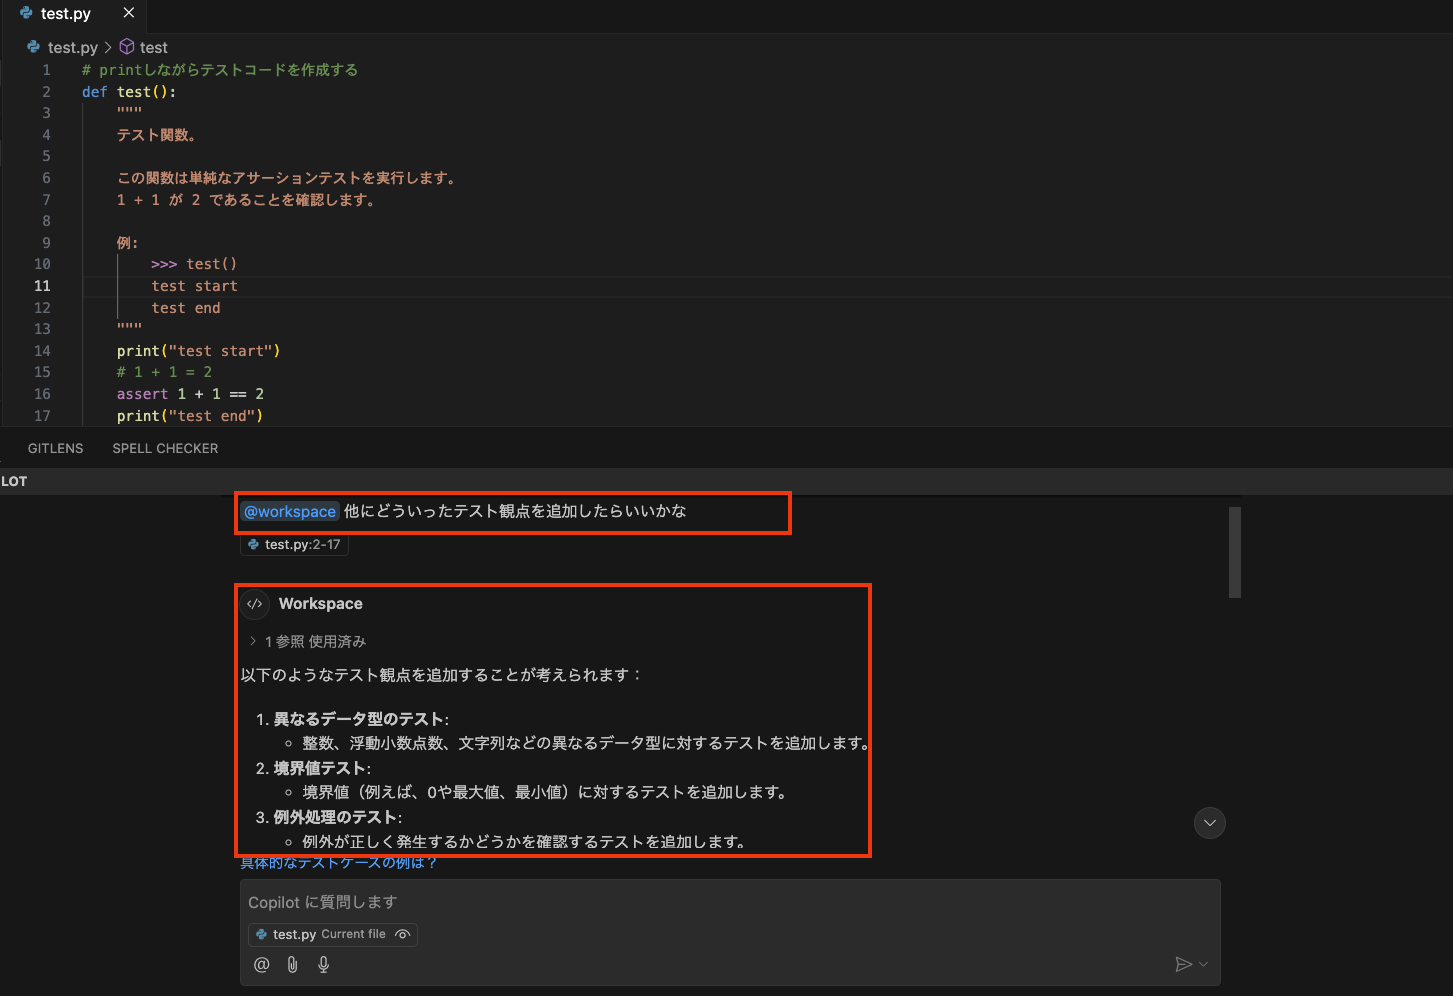Click the @ mention icon in chat input
The width and height of the screenshot is (1453, 996).
click(x=261, y=964)
